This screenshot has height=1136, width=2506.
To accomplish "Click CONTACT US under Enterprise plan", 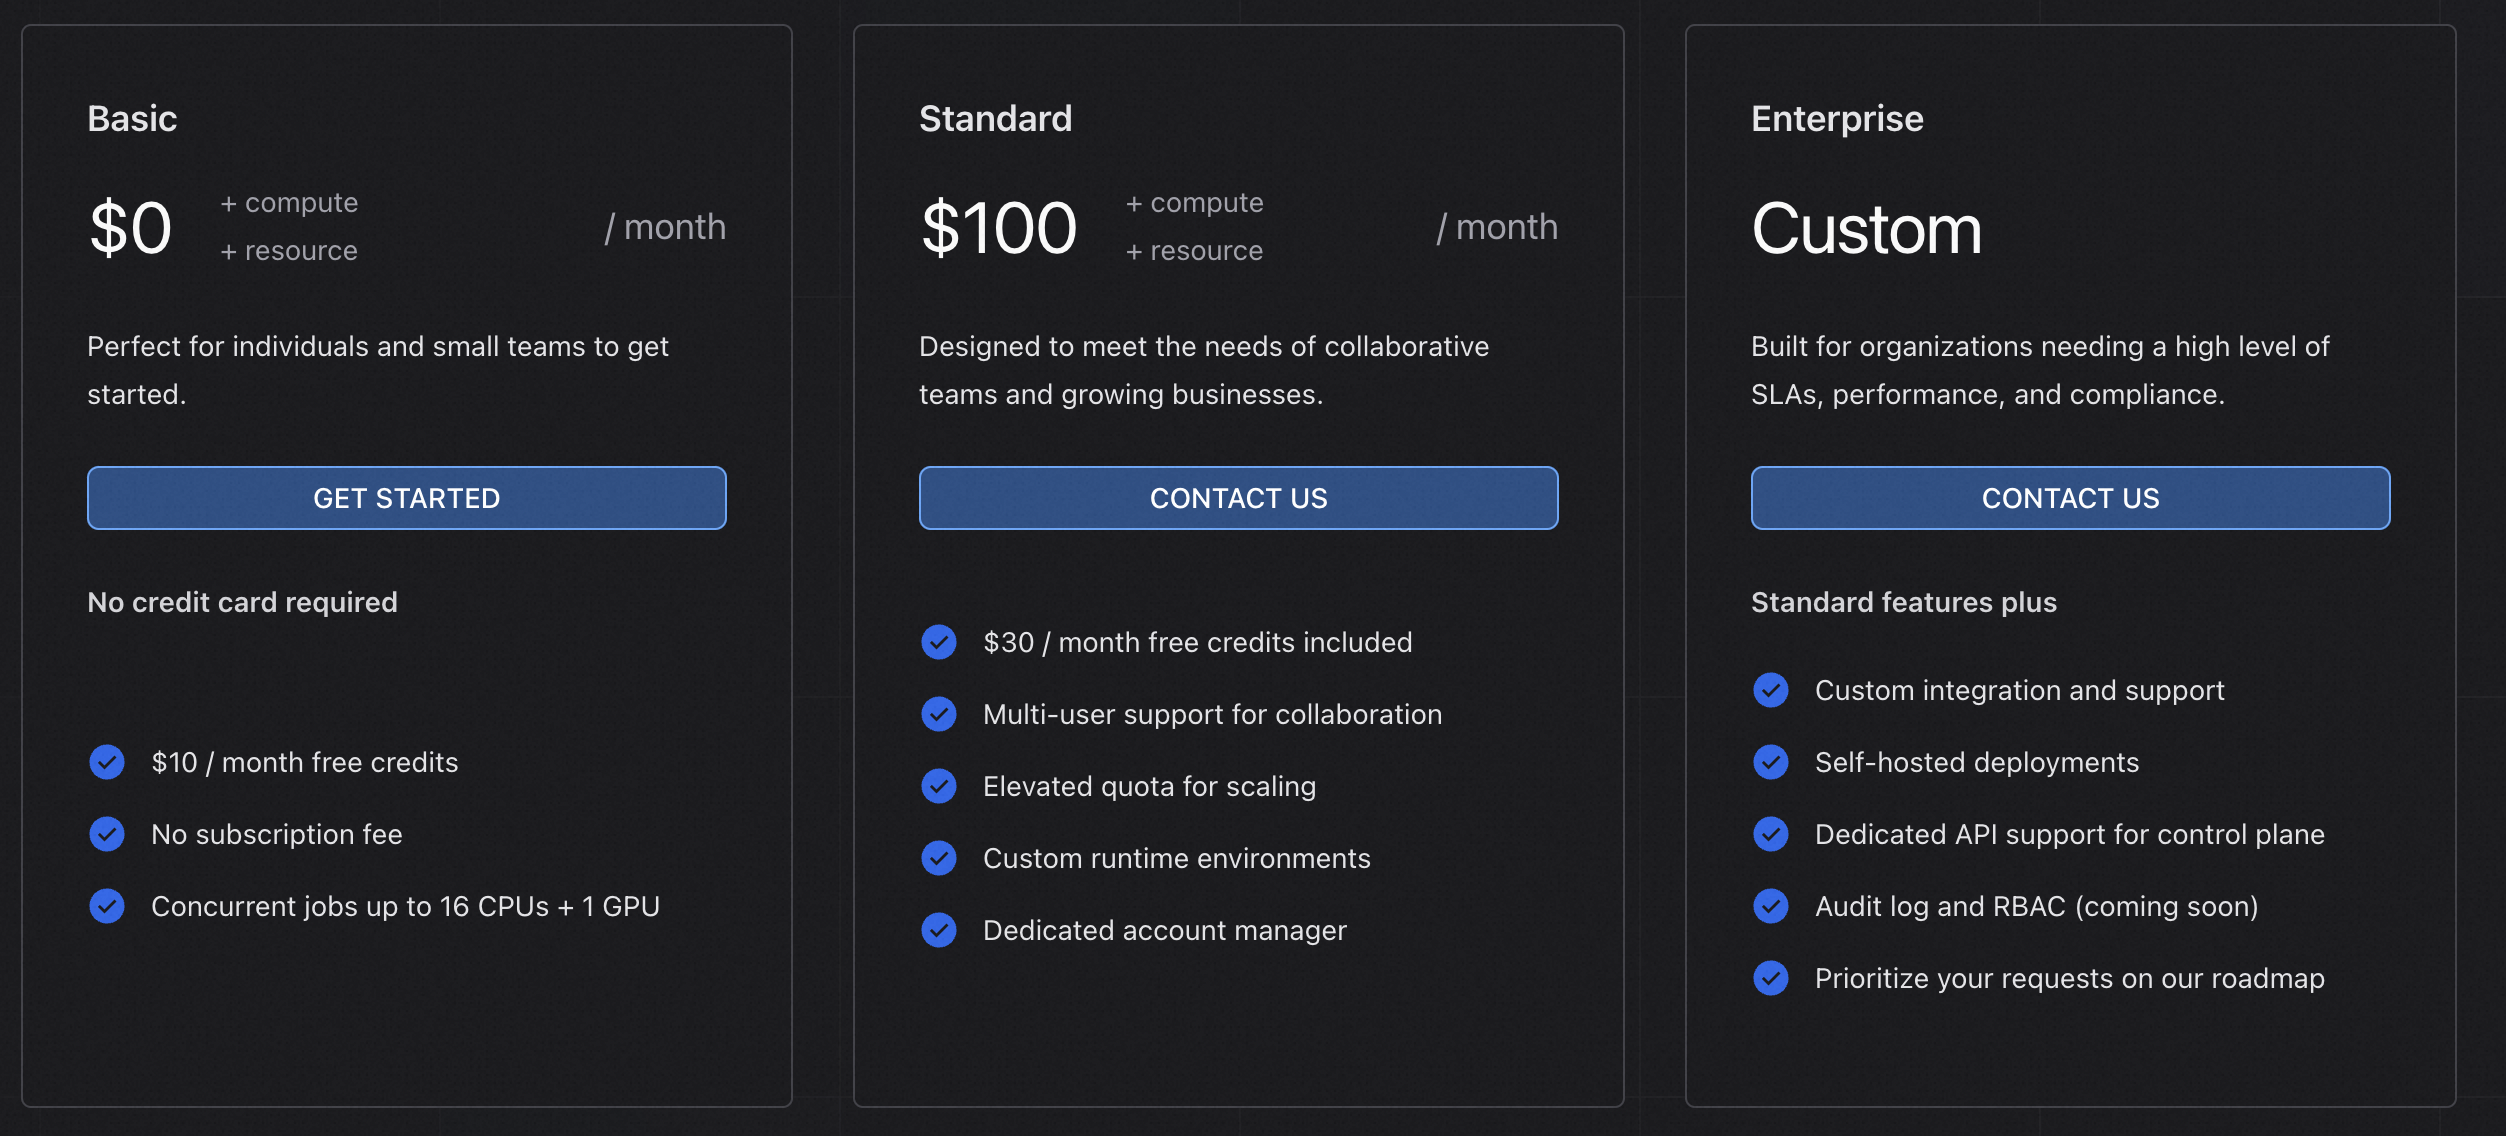I will point(2070,498).
